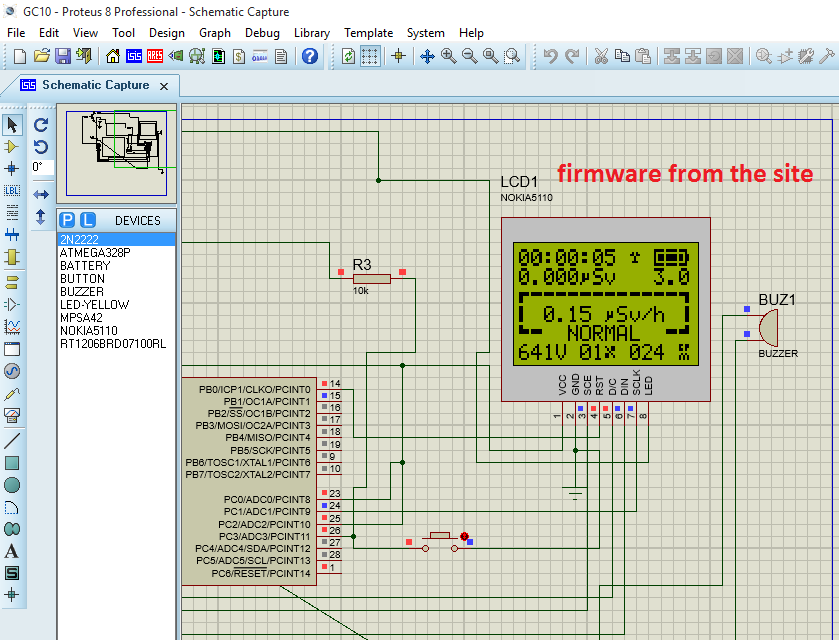The width and height of the screenshot is (839, 640).
Task: Open the 3D Visualizer icon
Action: click(x=176, y=56)
